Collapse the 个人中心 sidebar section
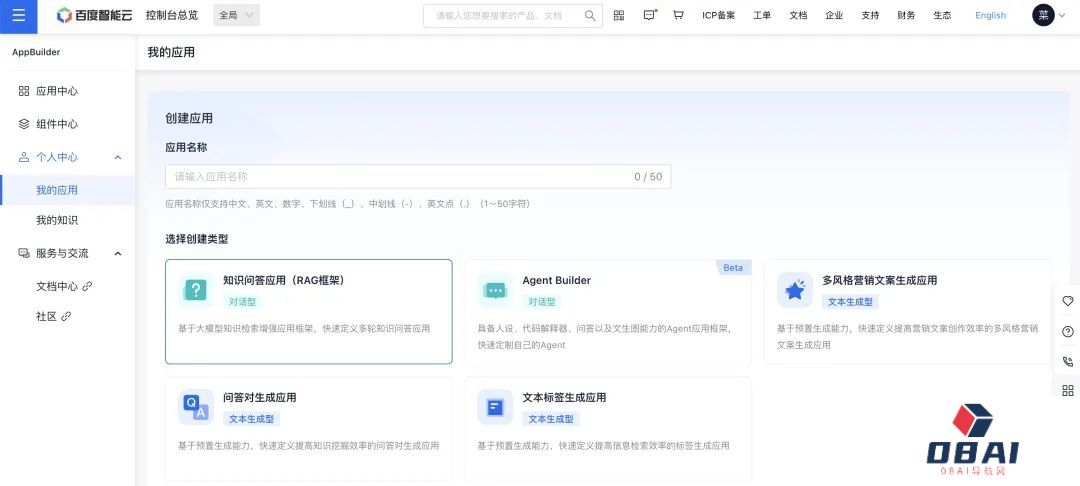The image size is (1080, 486). coord(118,157)
